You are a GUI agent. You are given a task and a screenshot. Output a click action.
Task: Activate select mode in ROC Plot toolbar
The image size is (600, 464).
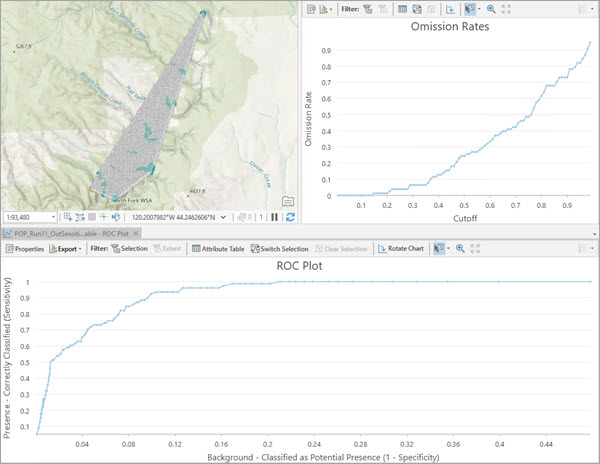[x=437, y=248]
